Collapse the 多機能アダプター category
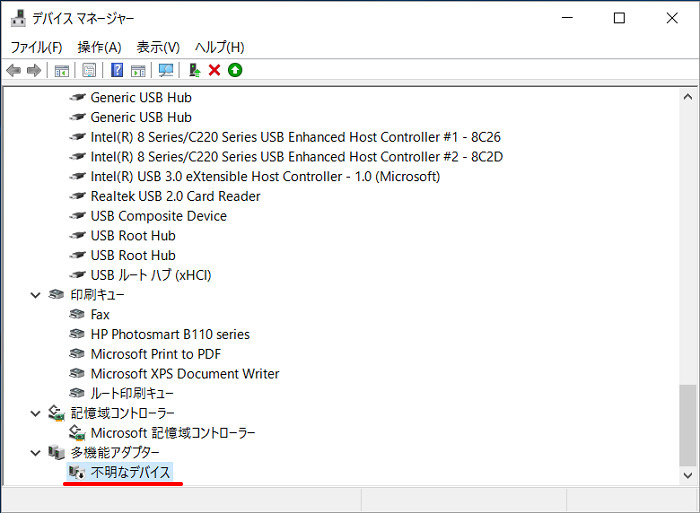The image size is (700, 513). (35, 453)
